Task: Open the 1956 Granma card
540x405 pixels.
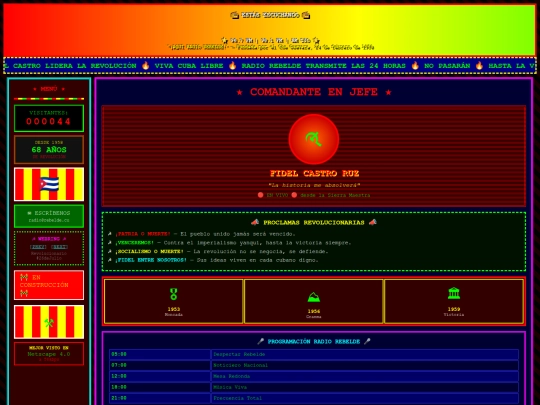Action: coord(314,301)
